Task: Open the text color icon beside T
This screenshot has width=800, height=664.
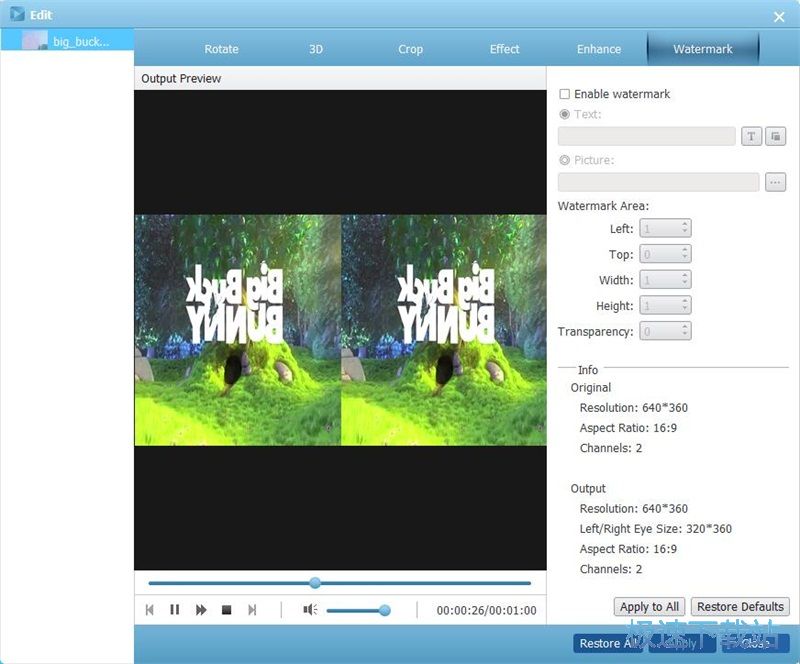Action: [x=776, y=136]
